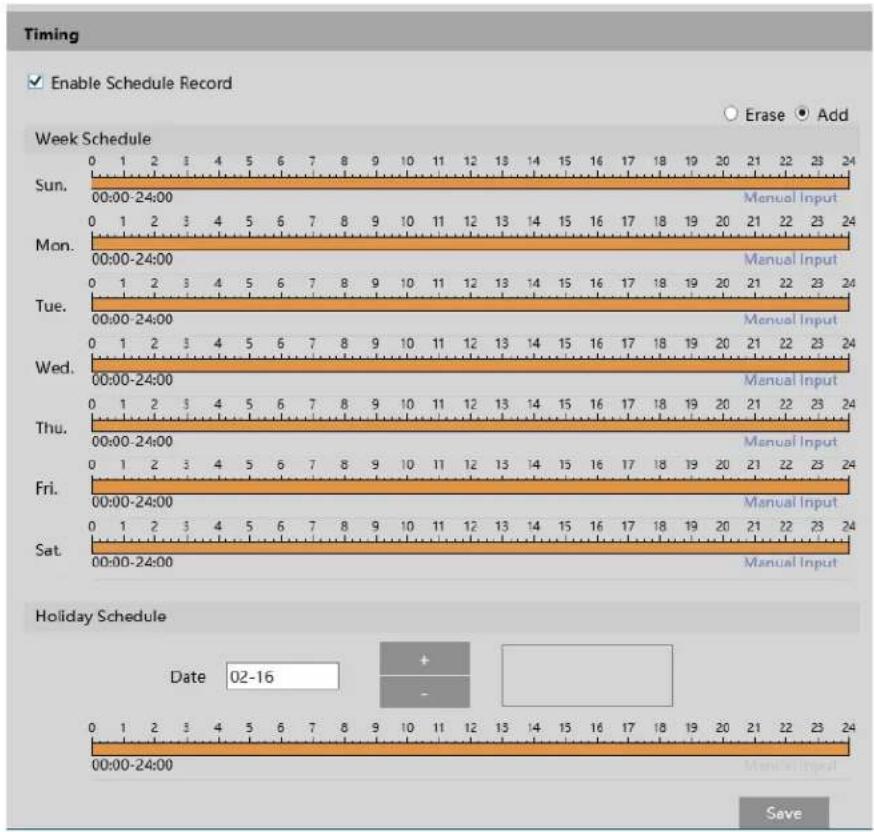The height and width of the screenshot is (832, 874).
Task: Click the Saturday 00:00-24:00 time label
Action: pyautogui.click(x=132, y=562)
